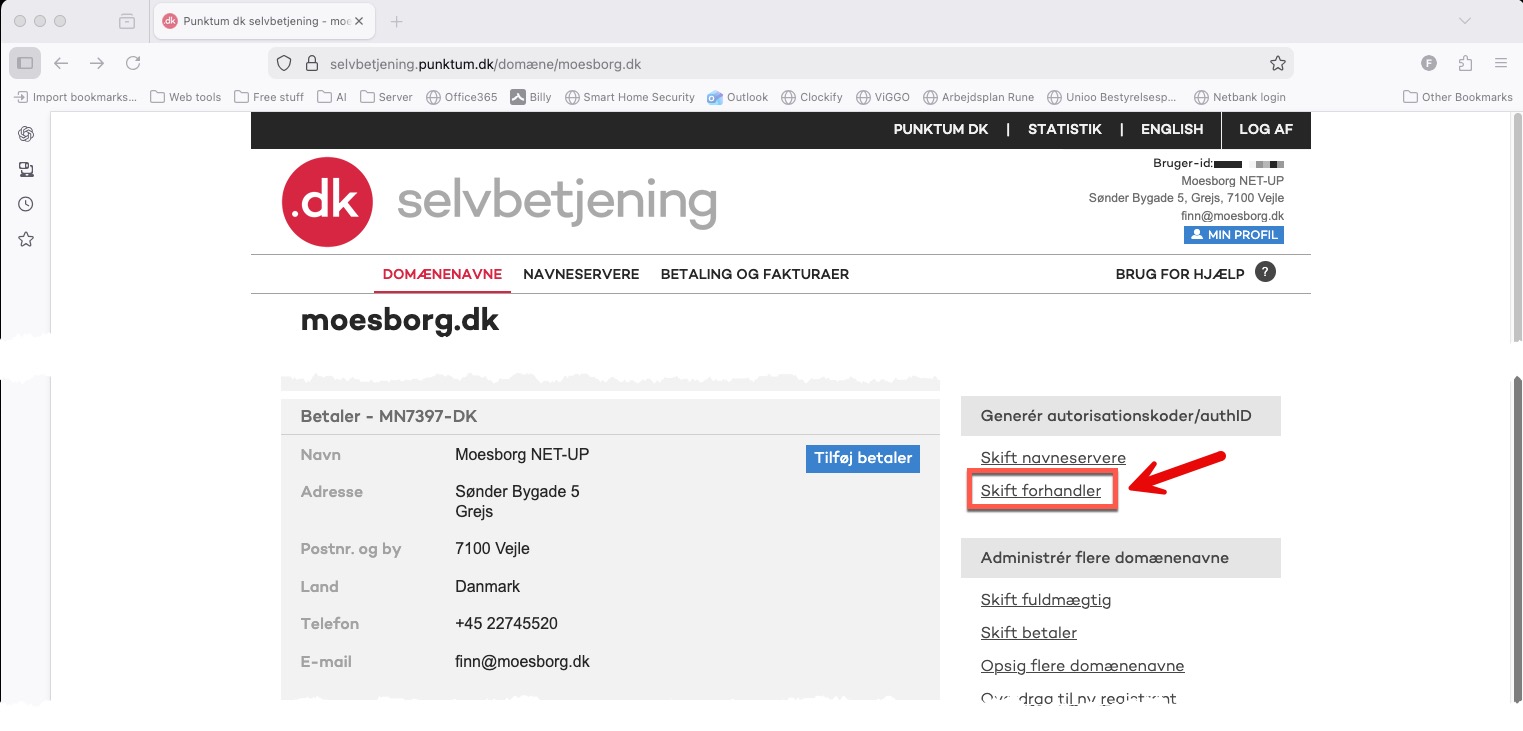This screenshot has width=1523, height=731.
Task: View site lock information
Action: pos(311,63)
